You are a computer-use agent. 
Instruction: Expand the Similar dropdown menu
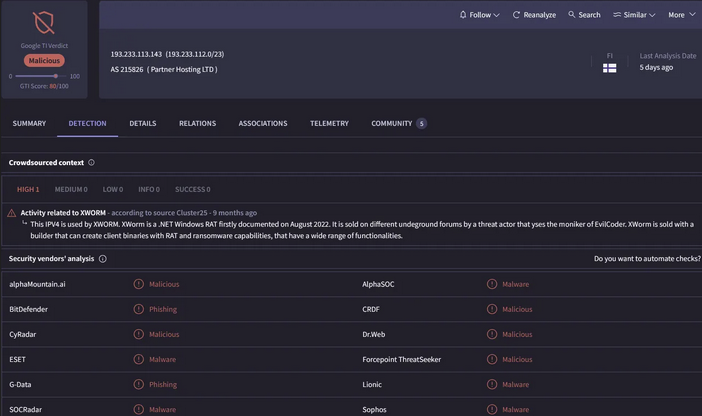(x=635, y=15)
